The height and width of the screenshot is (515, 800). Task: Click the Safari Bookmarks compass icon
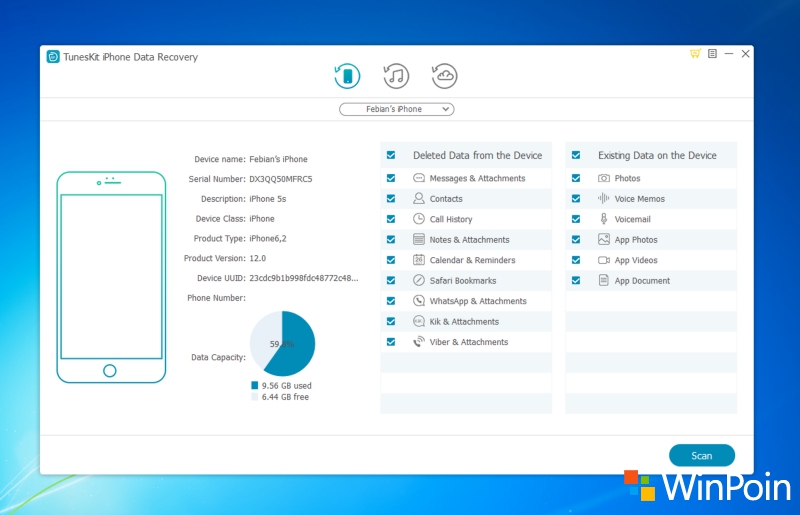419,280
